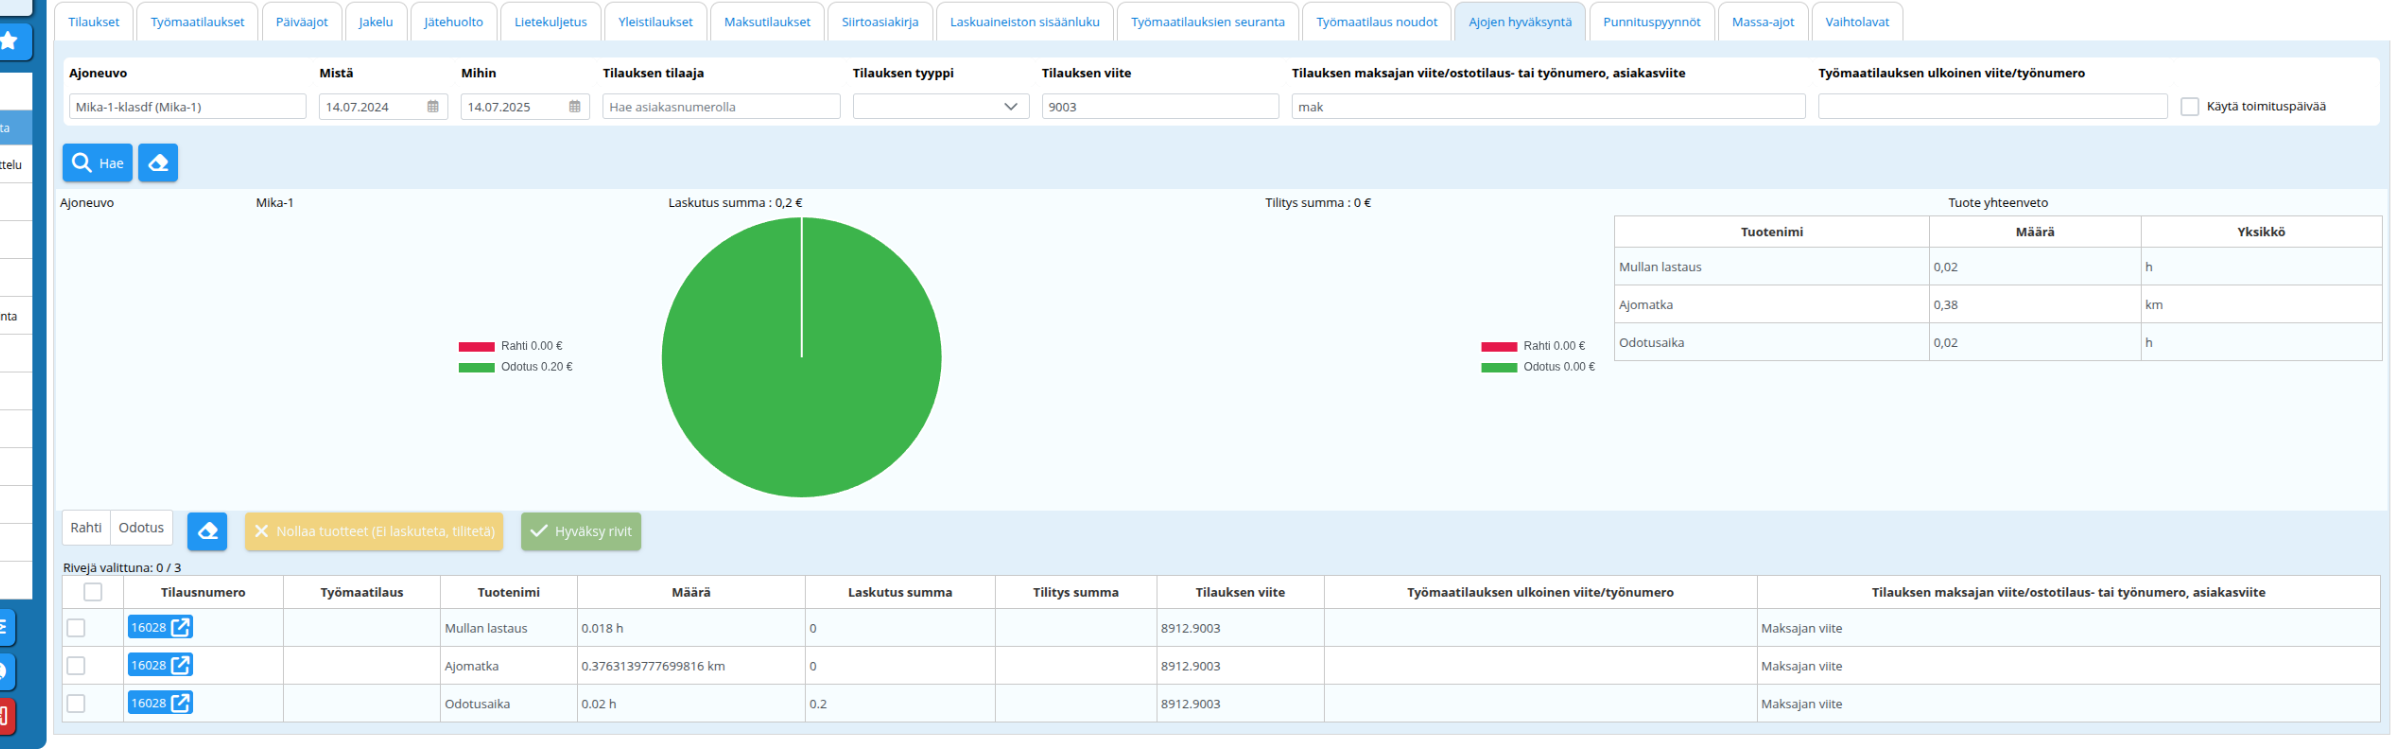Expand the Tilauksen tyyppi dropdown

940,107
